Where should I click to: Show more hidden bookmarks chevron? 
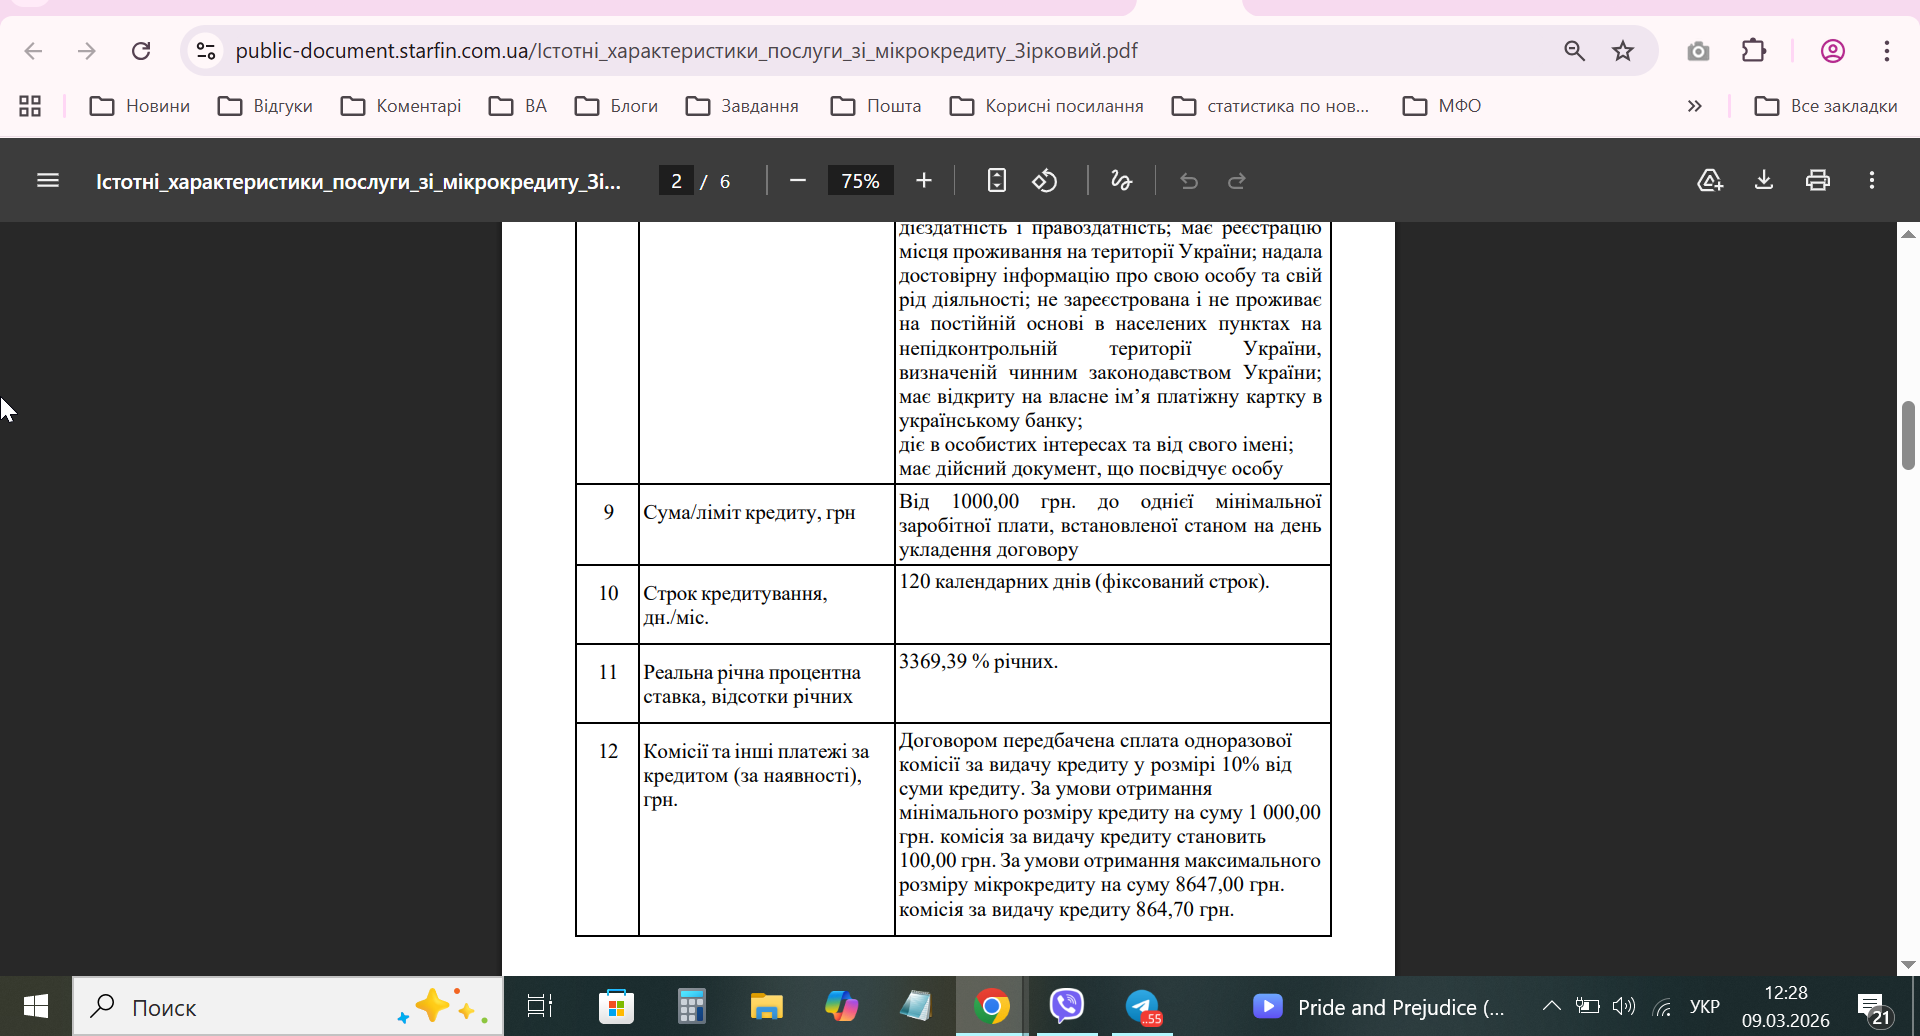tap(1694, 106)
